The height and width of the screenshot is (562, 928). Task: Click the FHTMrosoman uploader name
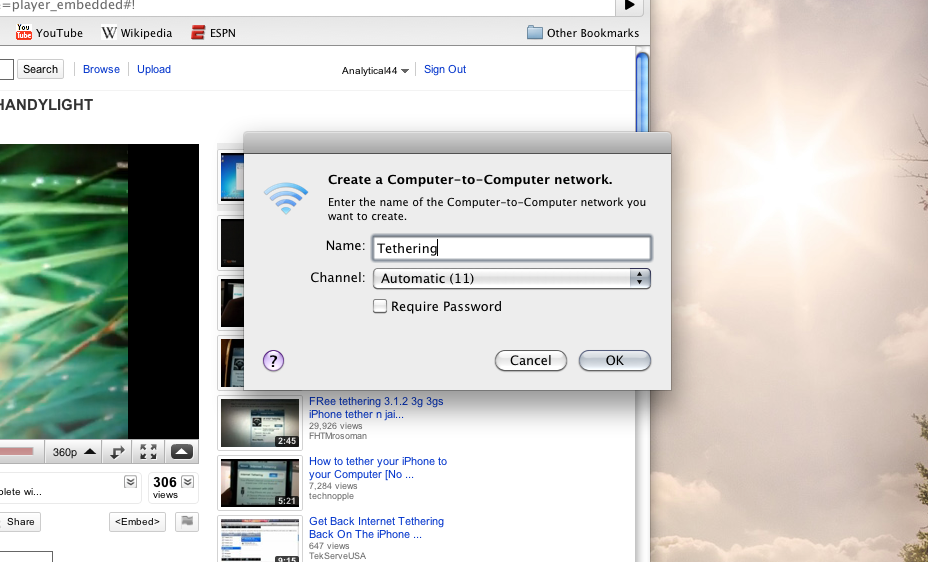pos(338,436)
